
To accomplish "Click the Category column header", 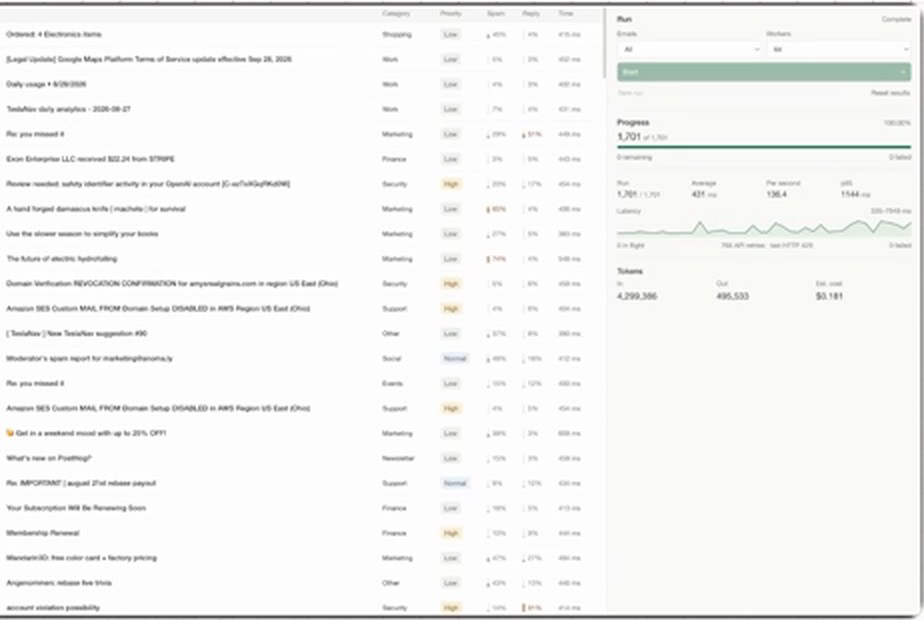I will pyautogui.click(x=396, y=14).
